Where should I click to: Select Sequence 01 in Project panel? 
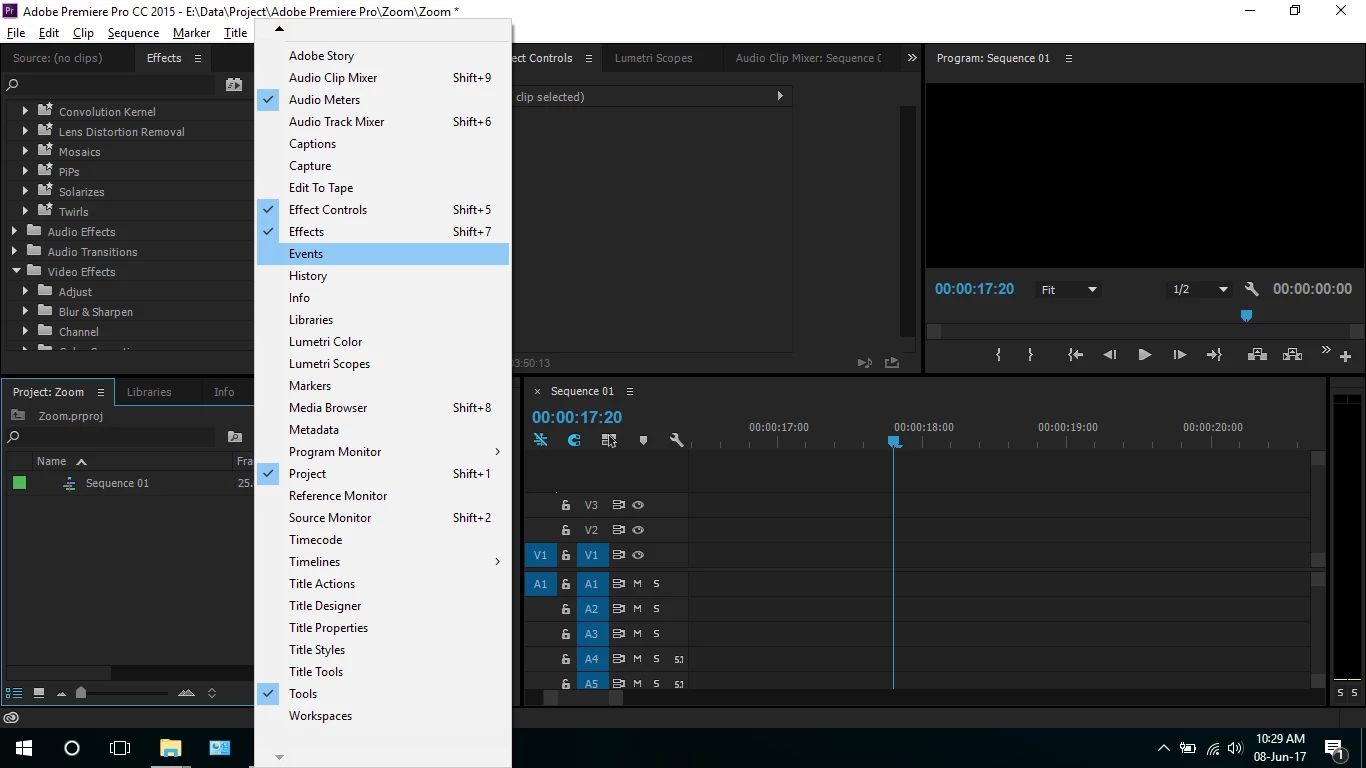pos(117,483)
